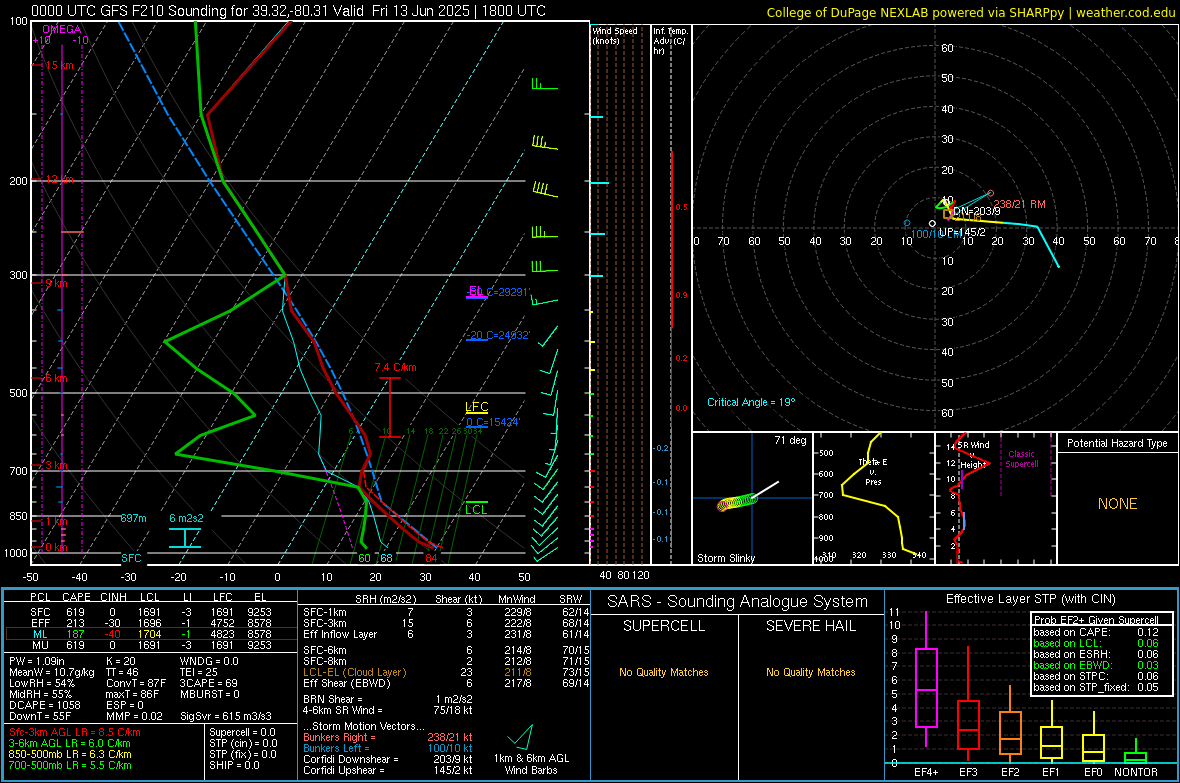Click the Prob EF2+ Given Supercell header
1180x783 pixels.
click(1096, 620)
